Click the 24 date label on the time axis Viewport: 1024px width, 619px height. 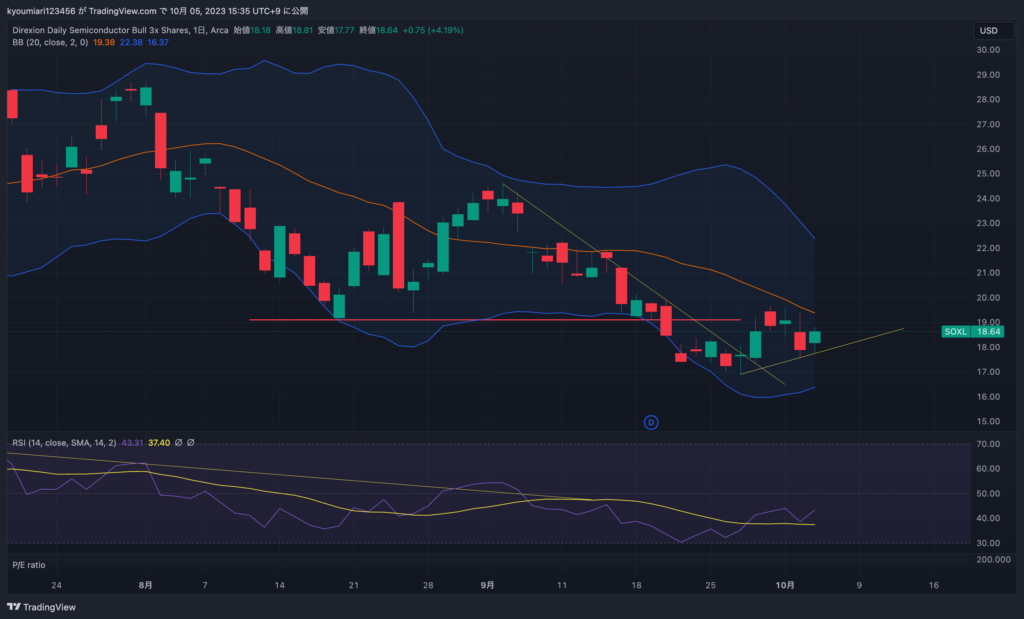(x=56, y=585)
